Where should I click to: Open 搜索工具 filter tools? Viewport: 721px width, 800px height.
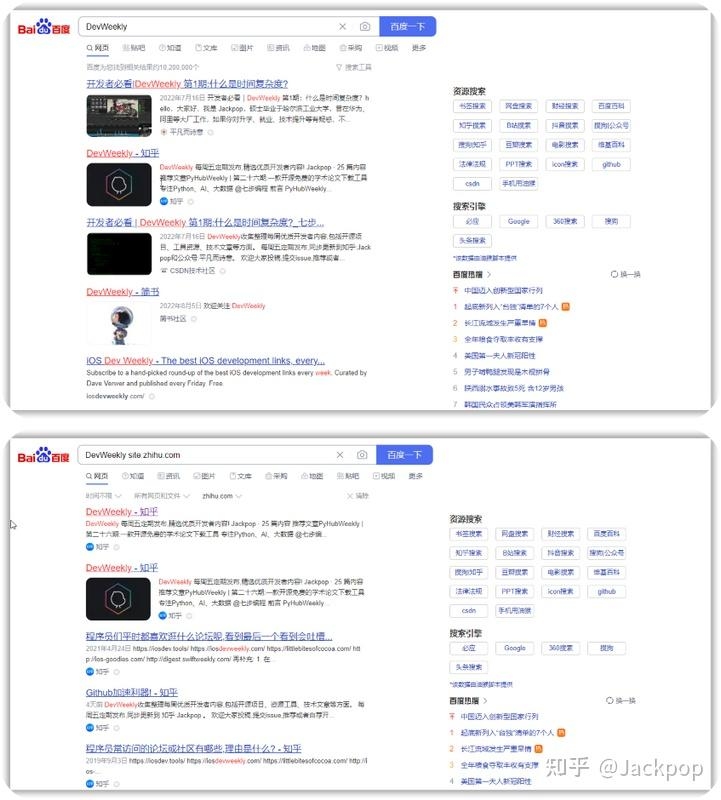354,67
